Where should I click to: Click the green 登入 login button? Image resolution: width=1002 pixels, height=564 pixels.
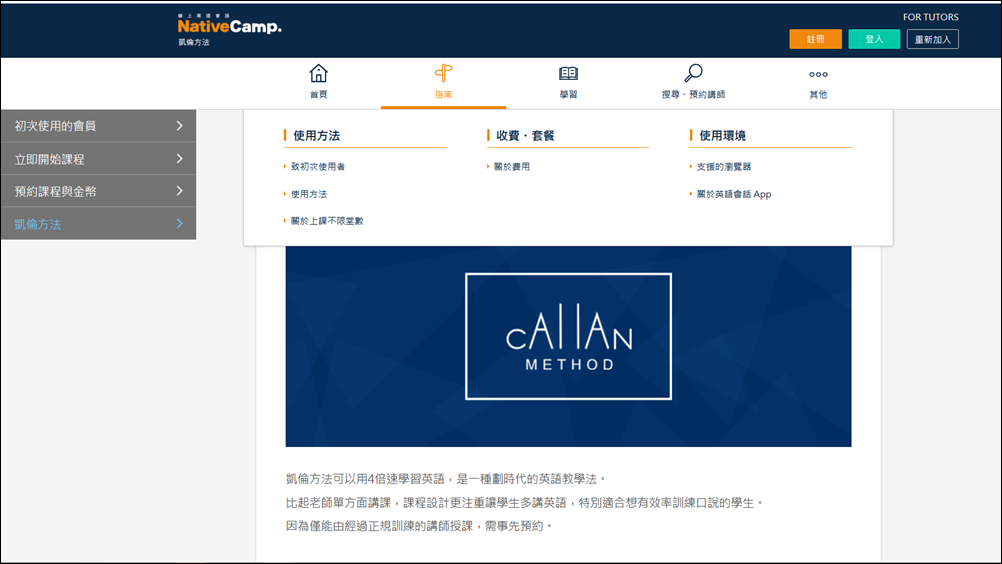coord(874,39)
